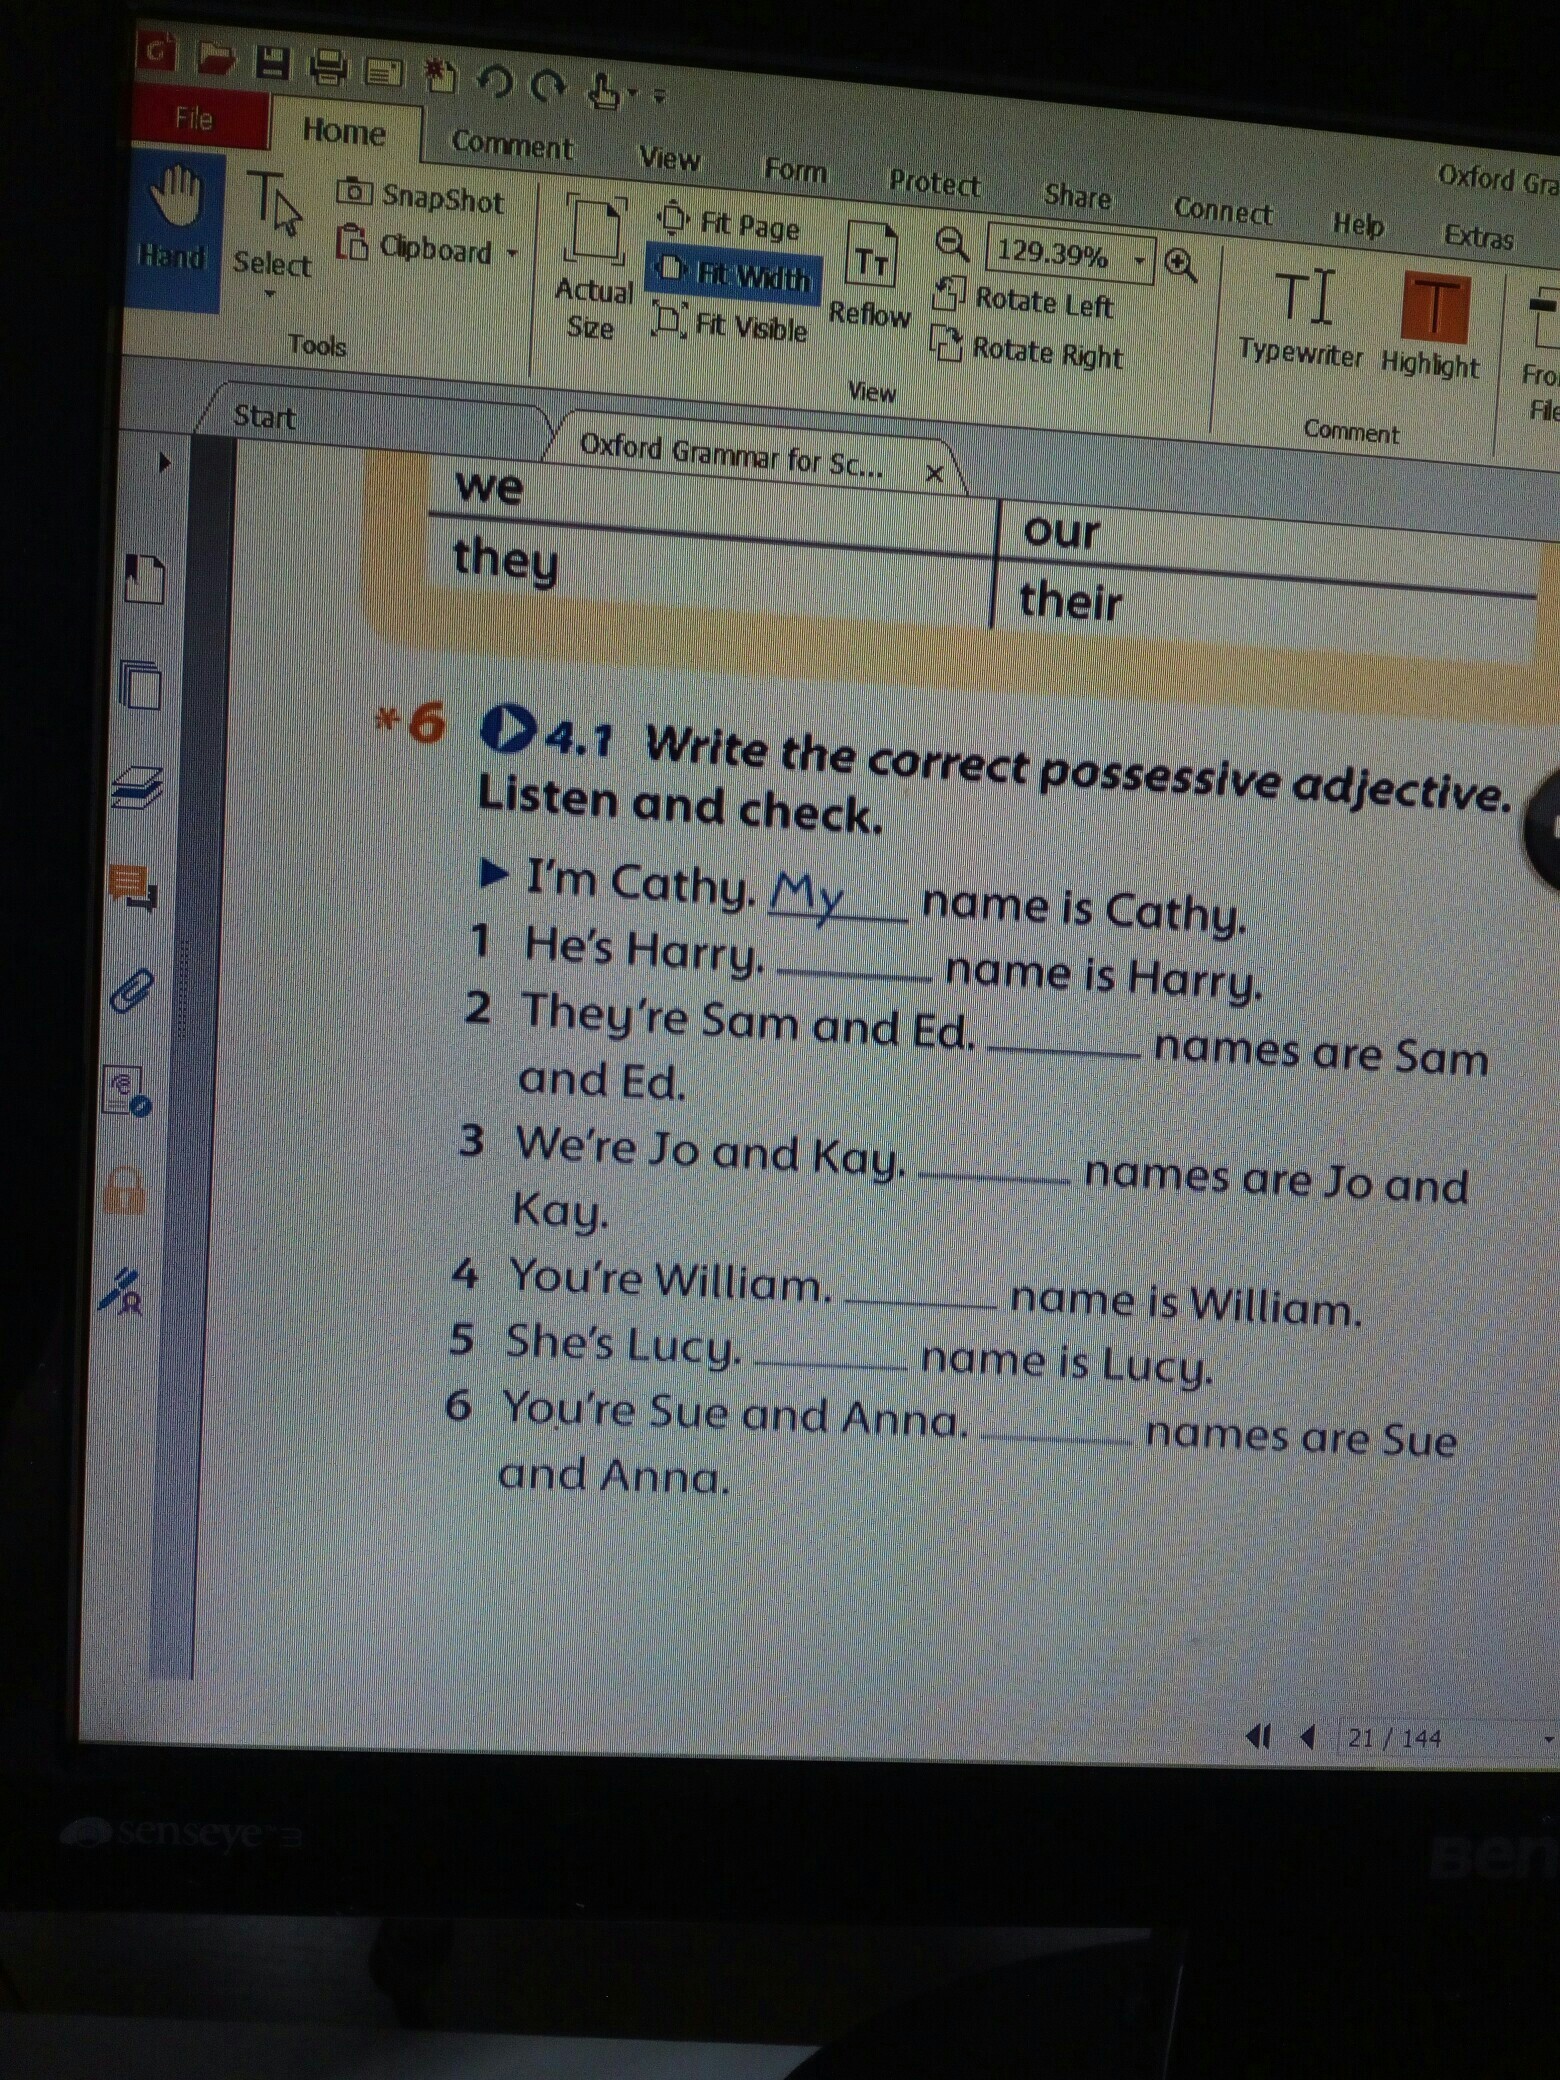The width and height of the screenshot is (1560, 2080).
Task: Choose Fit Page view
Action: 730,223
